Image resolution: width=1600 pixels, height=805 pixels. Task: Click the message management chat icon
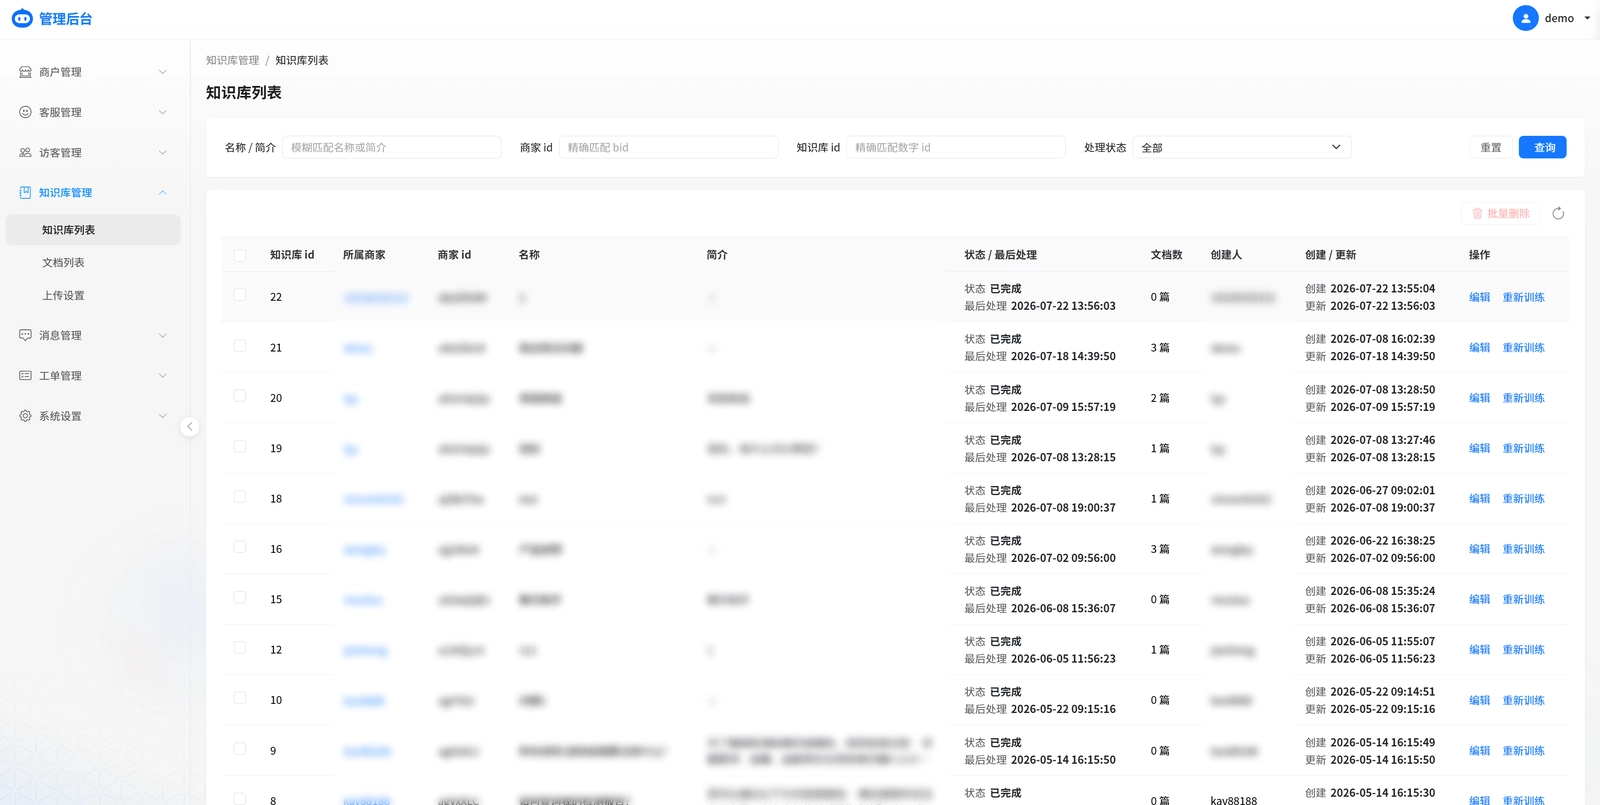pos(25,335)
